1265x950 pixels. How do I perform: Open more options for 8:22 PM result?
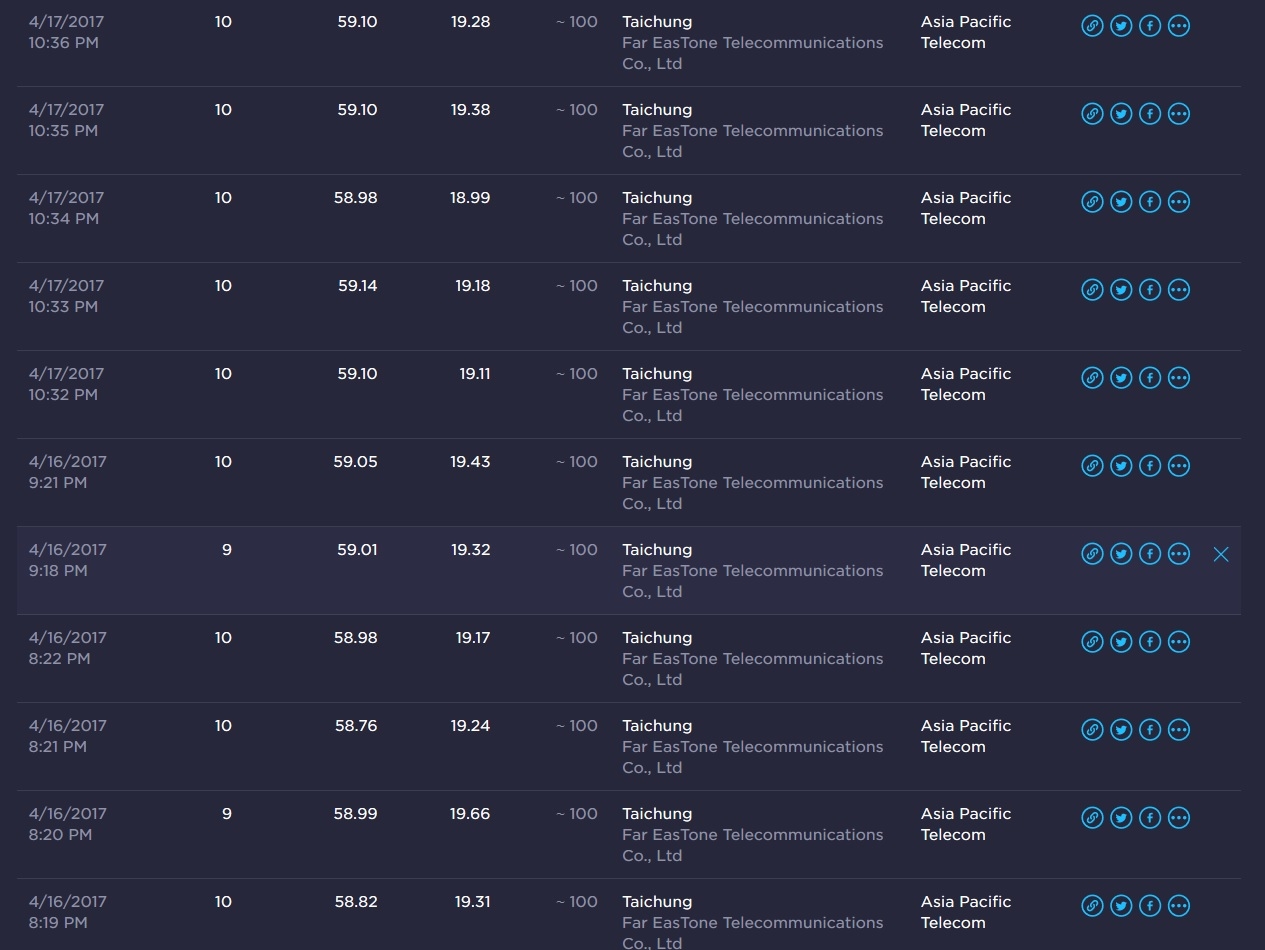(x=1179, y=642)
